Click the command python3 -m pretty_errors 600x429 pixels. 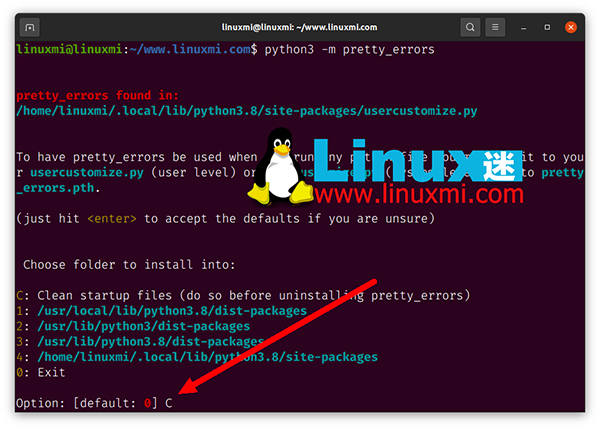(349, 49)
